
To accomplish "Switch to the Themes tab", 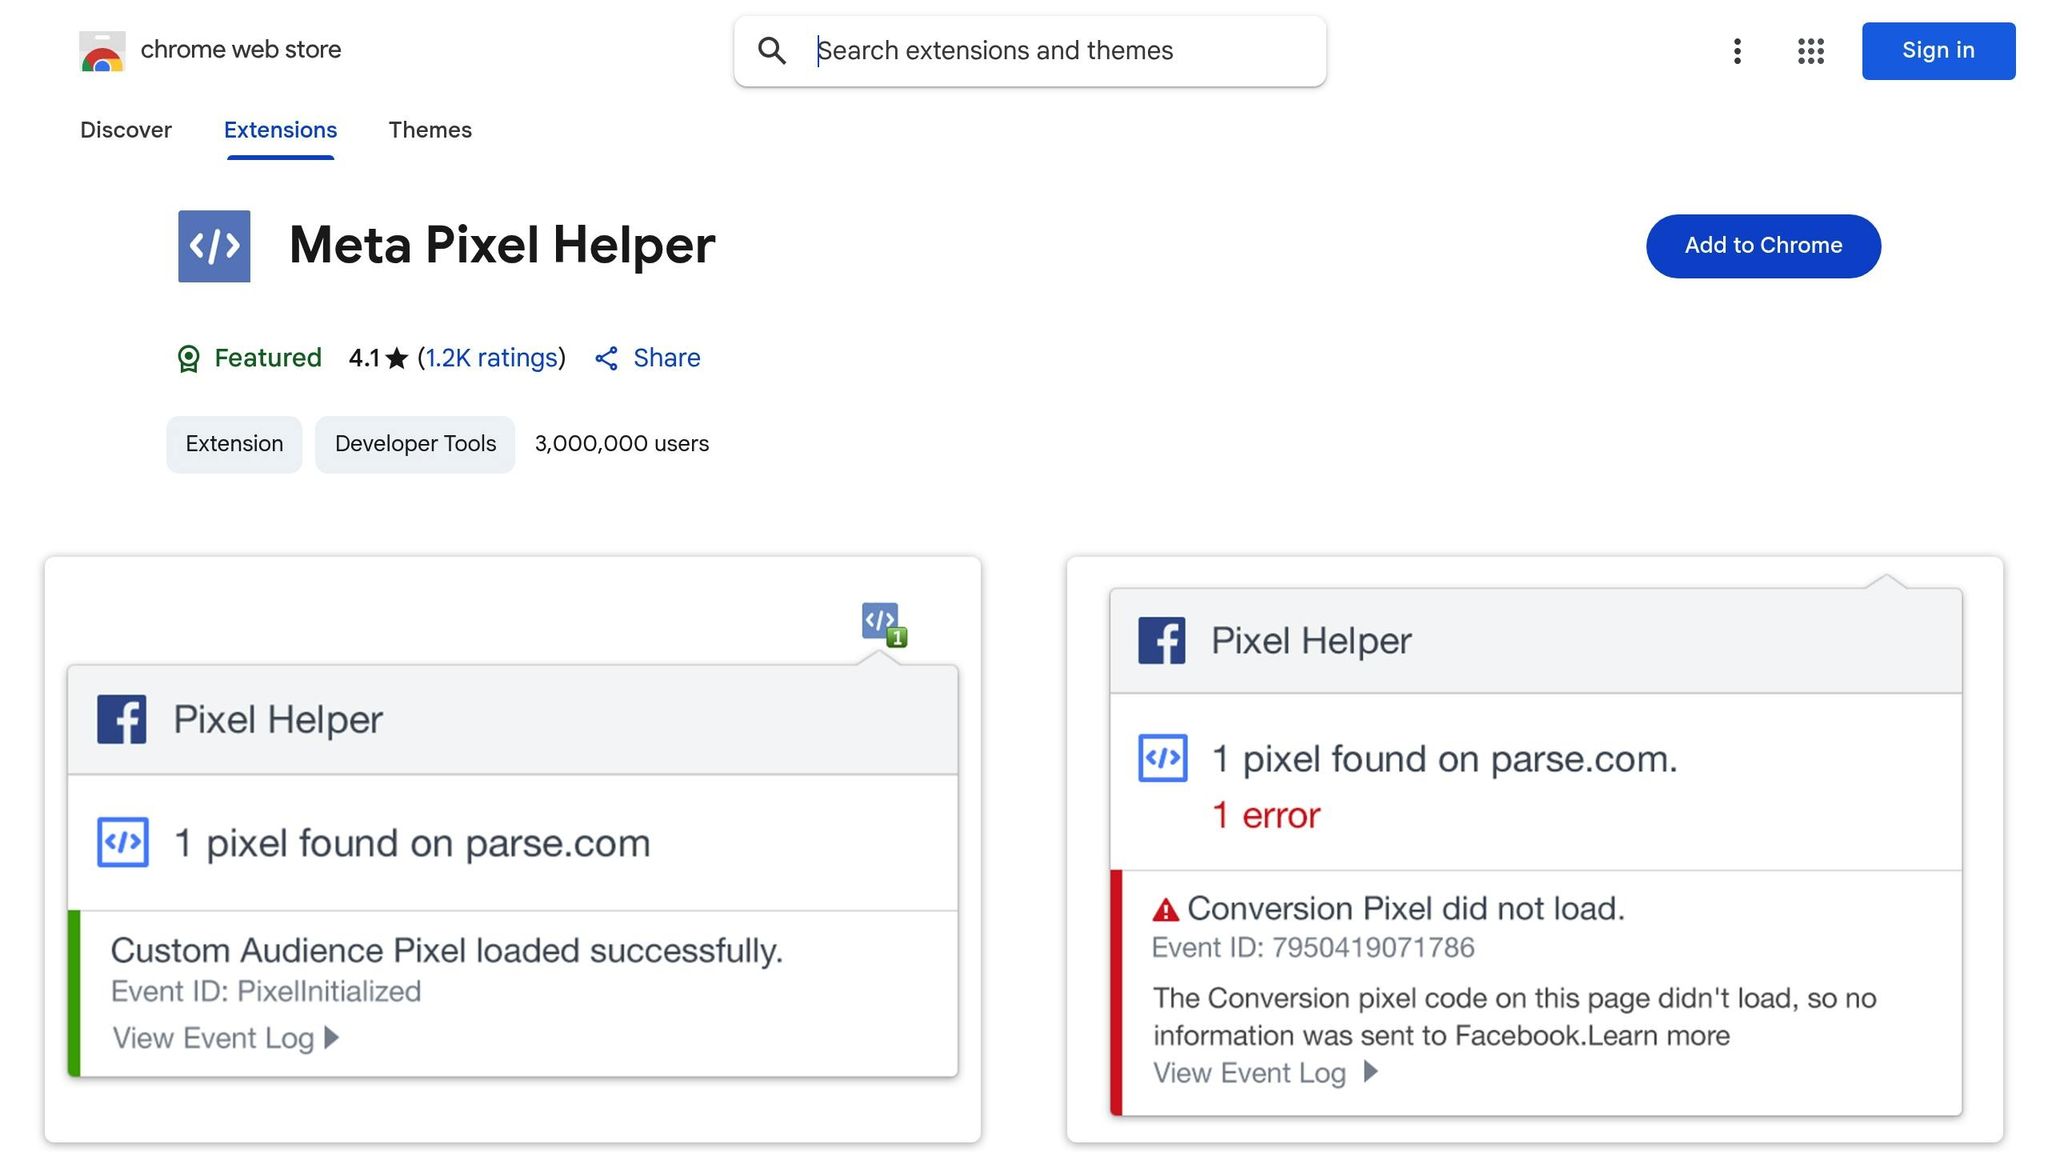I will [x=430, y=130].
